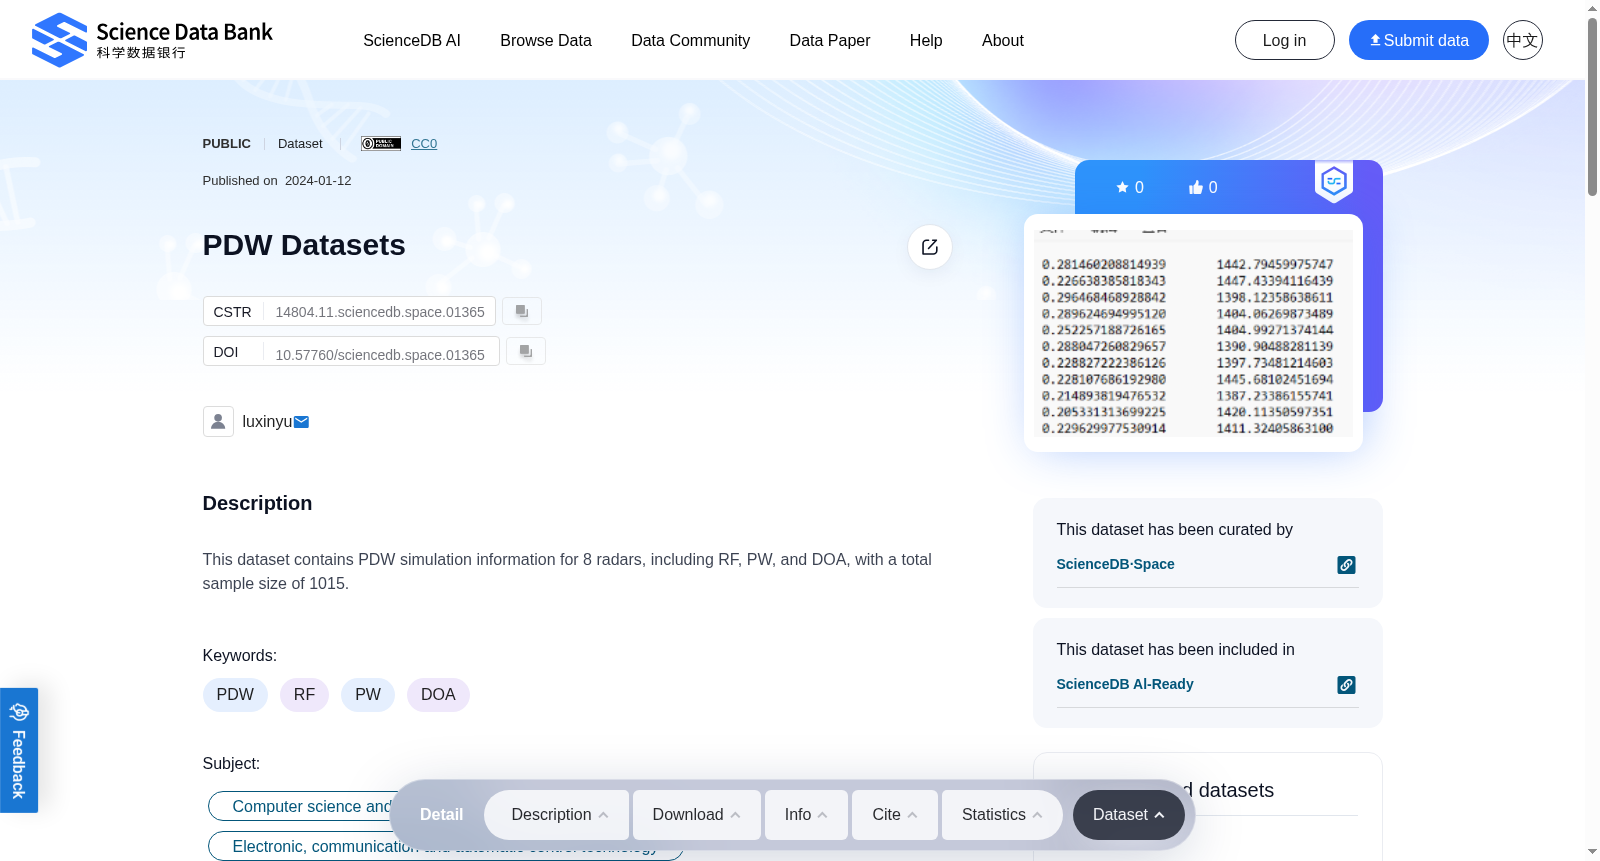The width and height of the screenshot is (1600, 861).
Task: Click the link icon beside ScienceDB AI-Ready
Action: click(1347, 685)
